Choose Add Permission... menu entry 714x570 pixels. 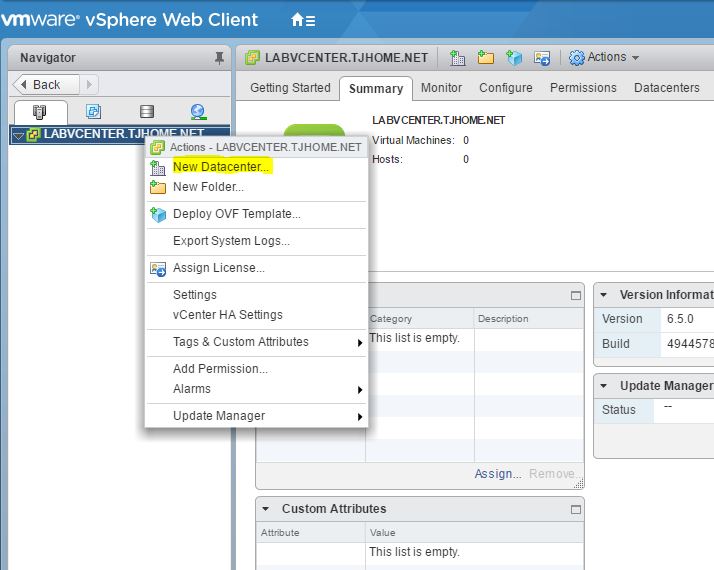[x=220, y=369]
